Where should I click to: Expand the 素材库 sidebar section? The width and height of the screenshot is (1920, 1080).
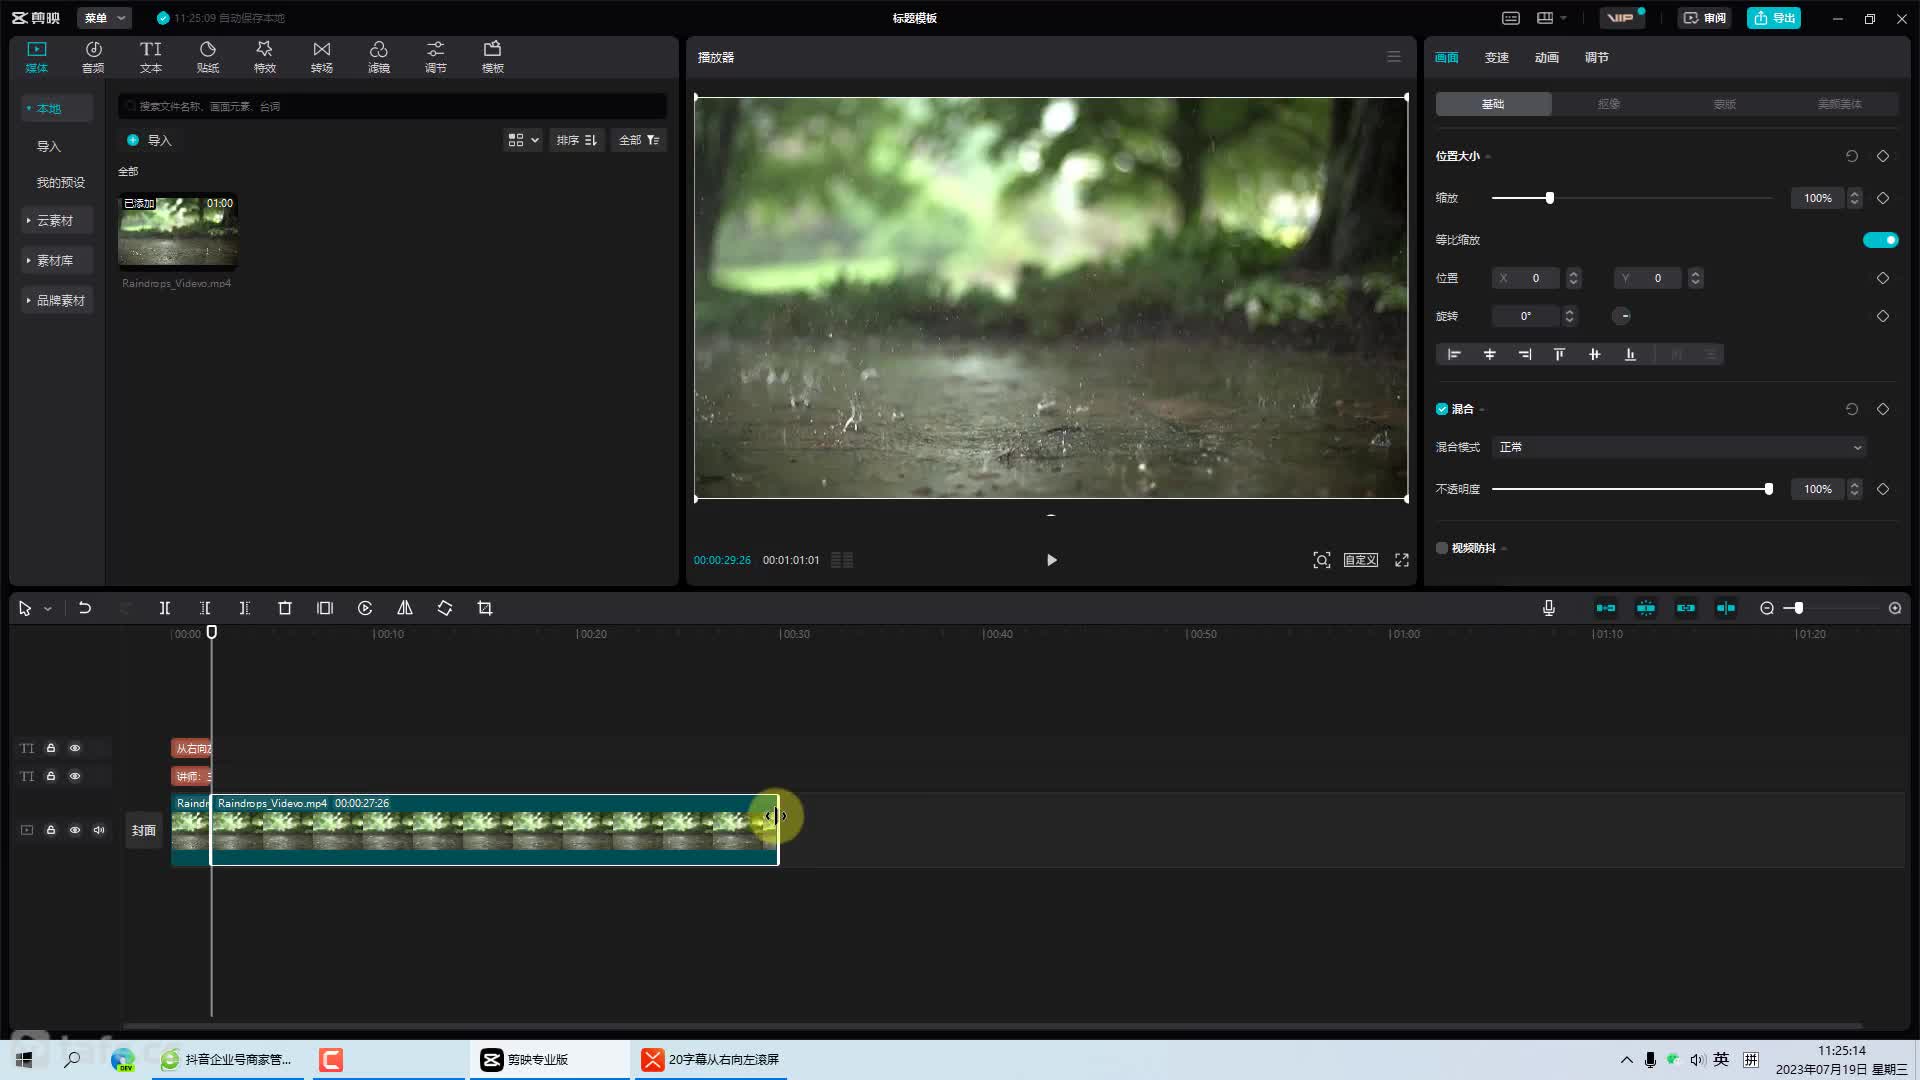point(57,260)
